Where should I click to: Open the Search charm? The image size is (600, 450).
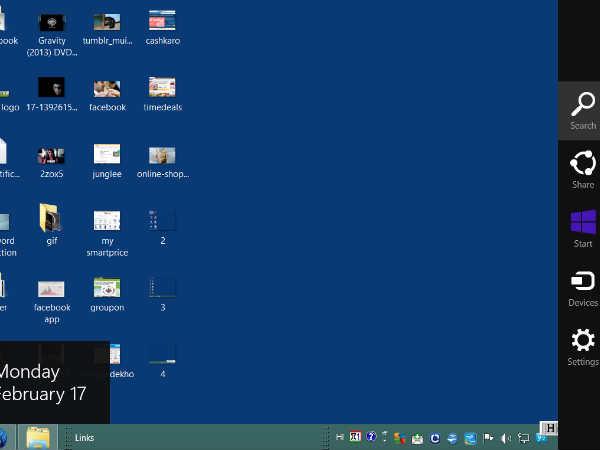[582, 110]
